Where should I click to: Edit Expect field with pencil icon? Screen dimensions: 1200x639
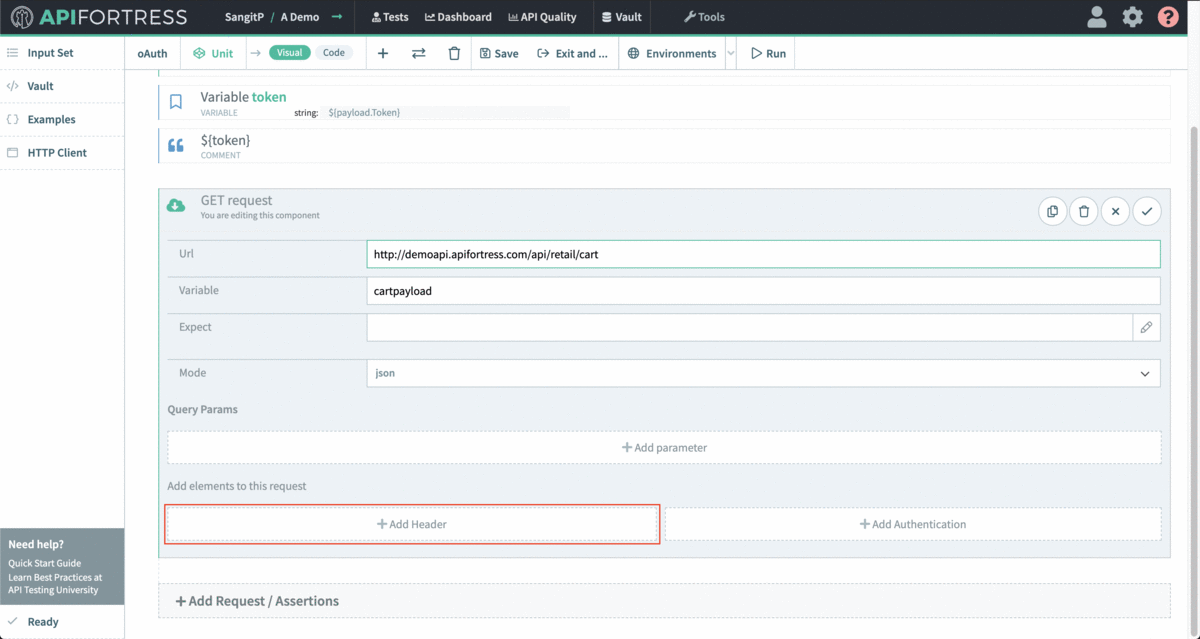pyautogui.click(x=1146, y=327)
